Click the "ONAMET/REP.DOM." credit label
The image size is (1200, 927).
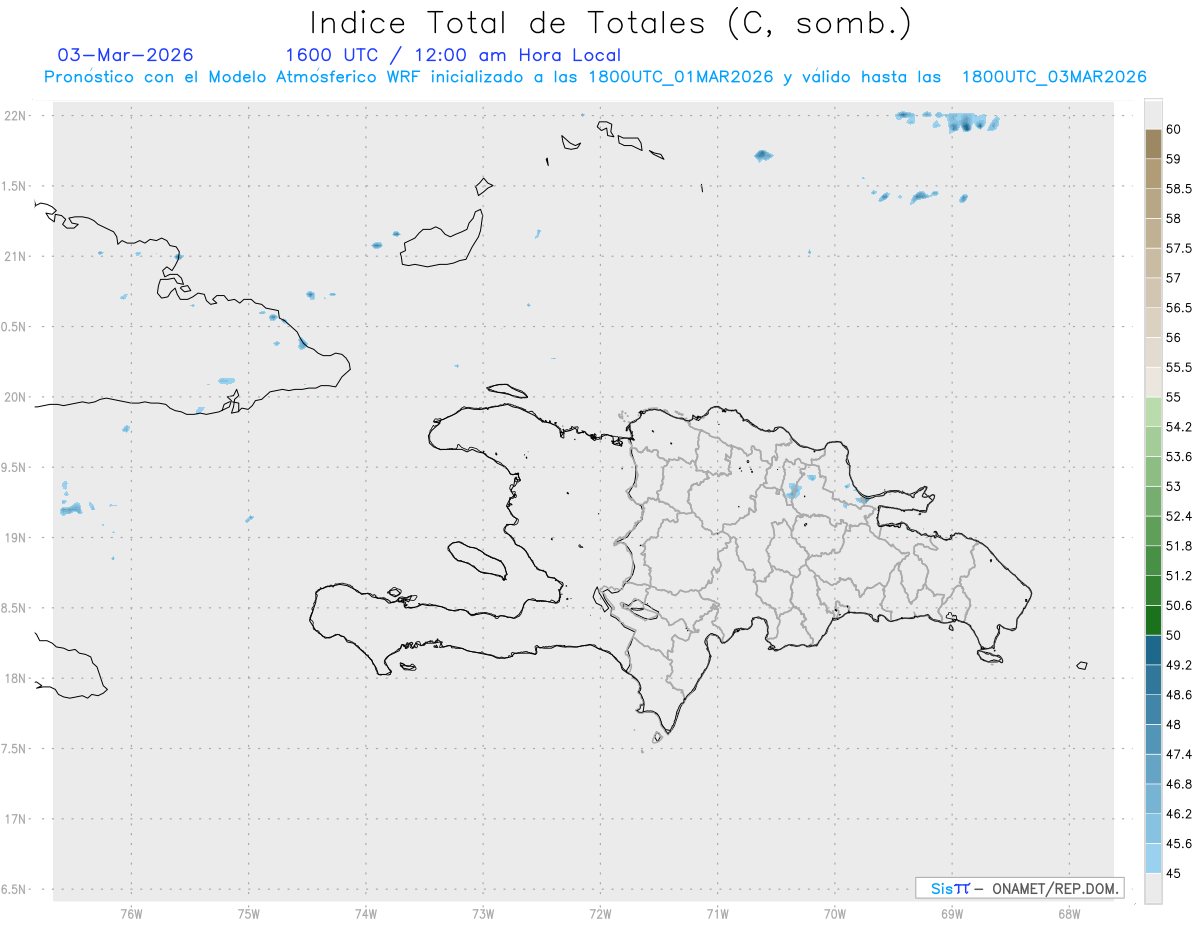coord(1054,888)
